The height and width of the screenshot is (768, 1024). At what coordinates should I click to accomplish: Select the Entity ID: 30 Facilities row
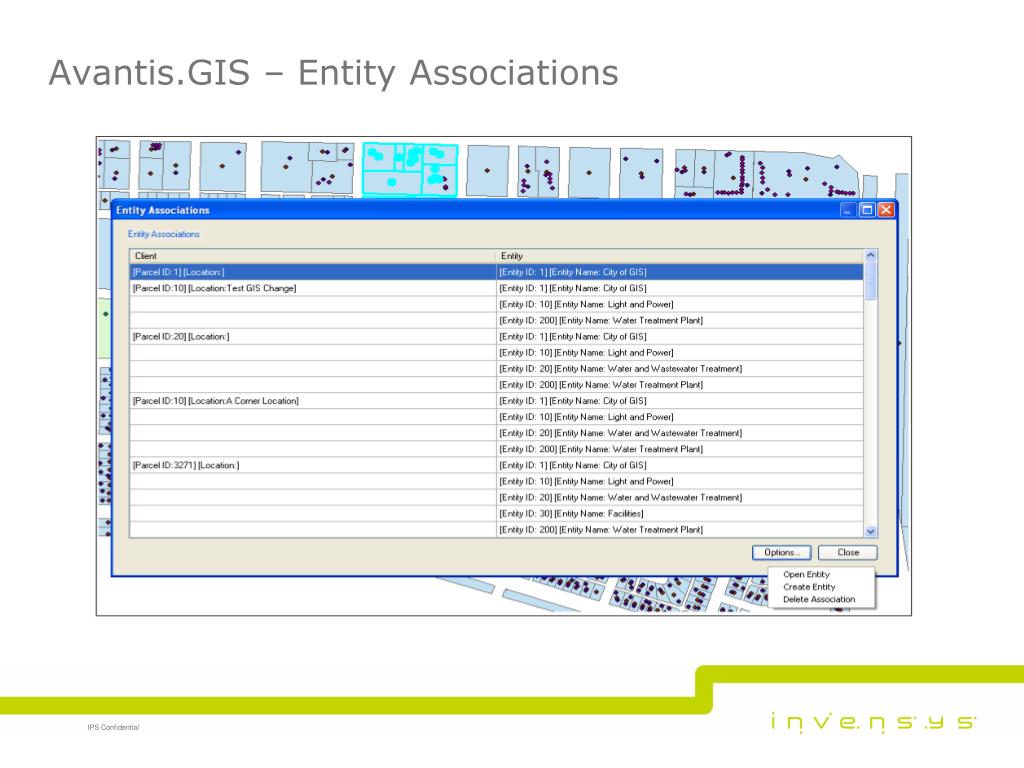680,513
